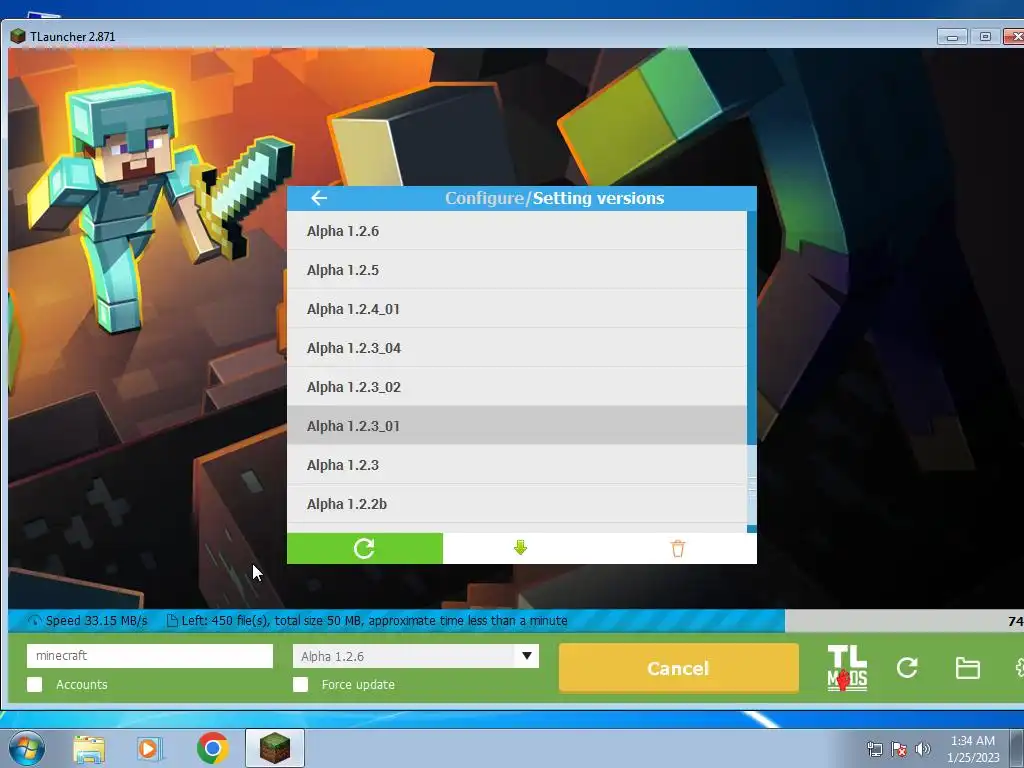Image resolution: width=1024 pixels, height=768 pixels.
Task: Cancel the current download
Action: [x=679, y=668]
